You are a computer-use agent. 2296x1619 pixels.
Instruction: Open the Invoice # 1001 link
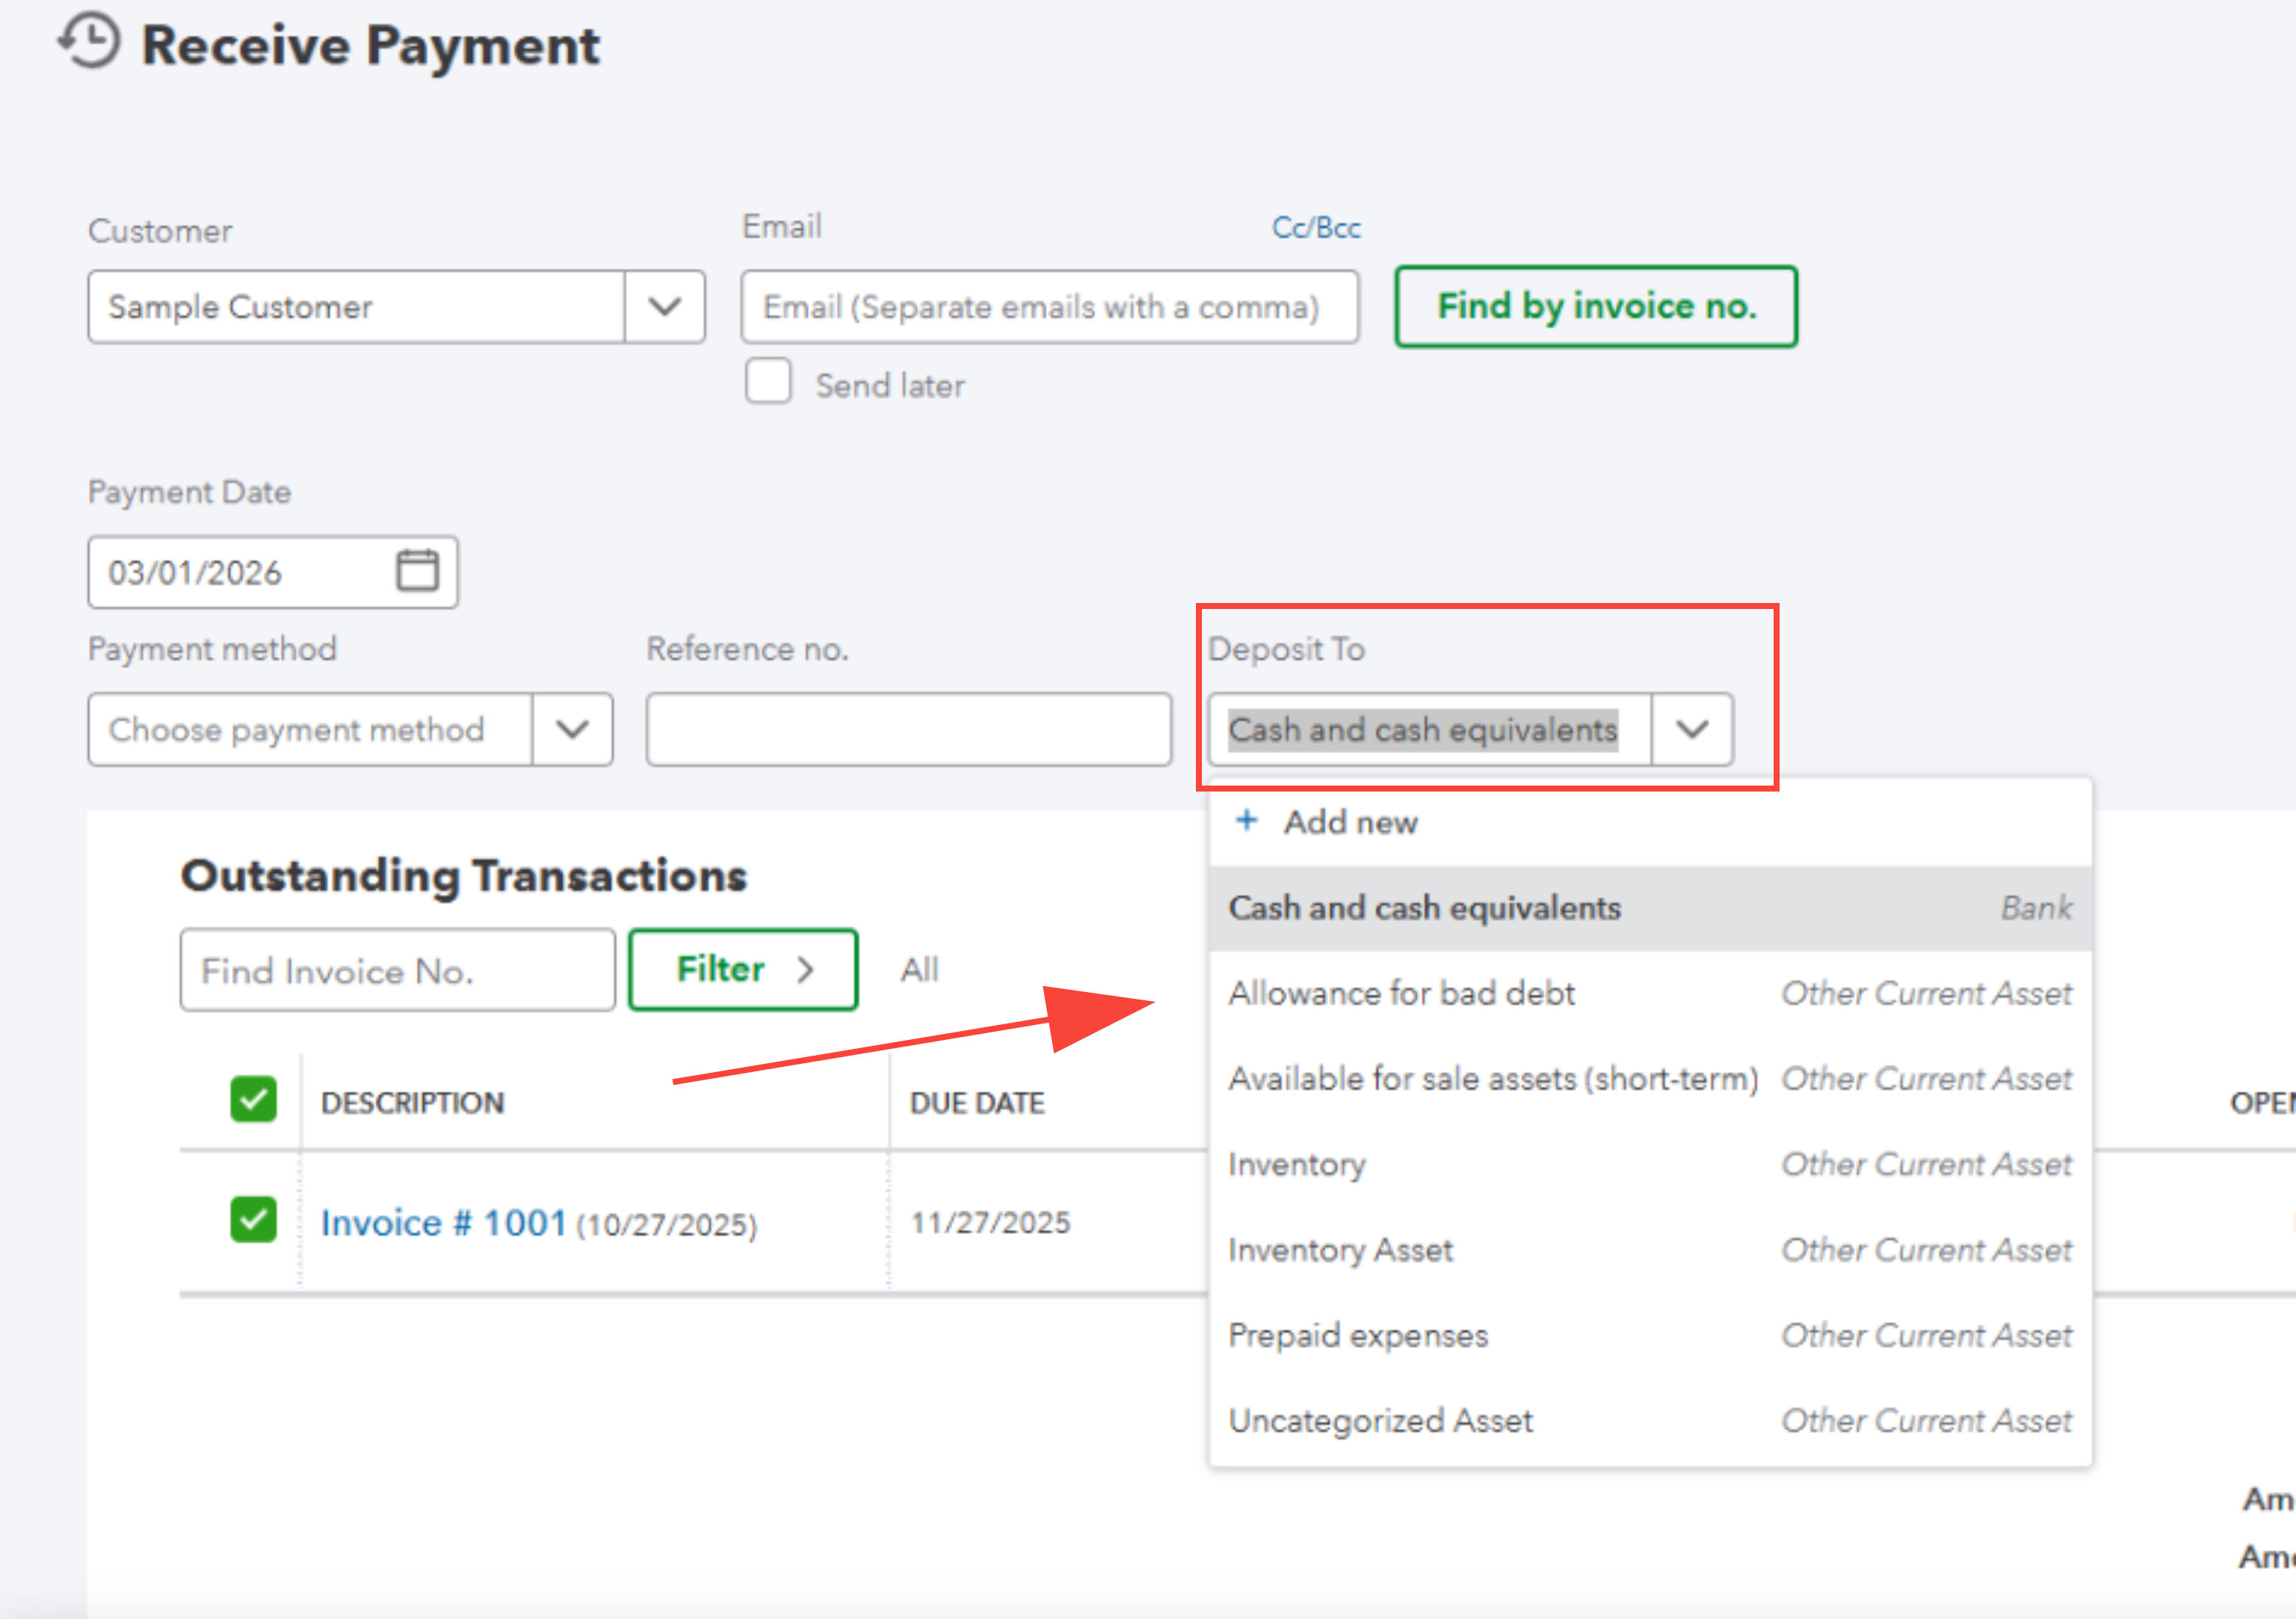coord(443,1223)
